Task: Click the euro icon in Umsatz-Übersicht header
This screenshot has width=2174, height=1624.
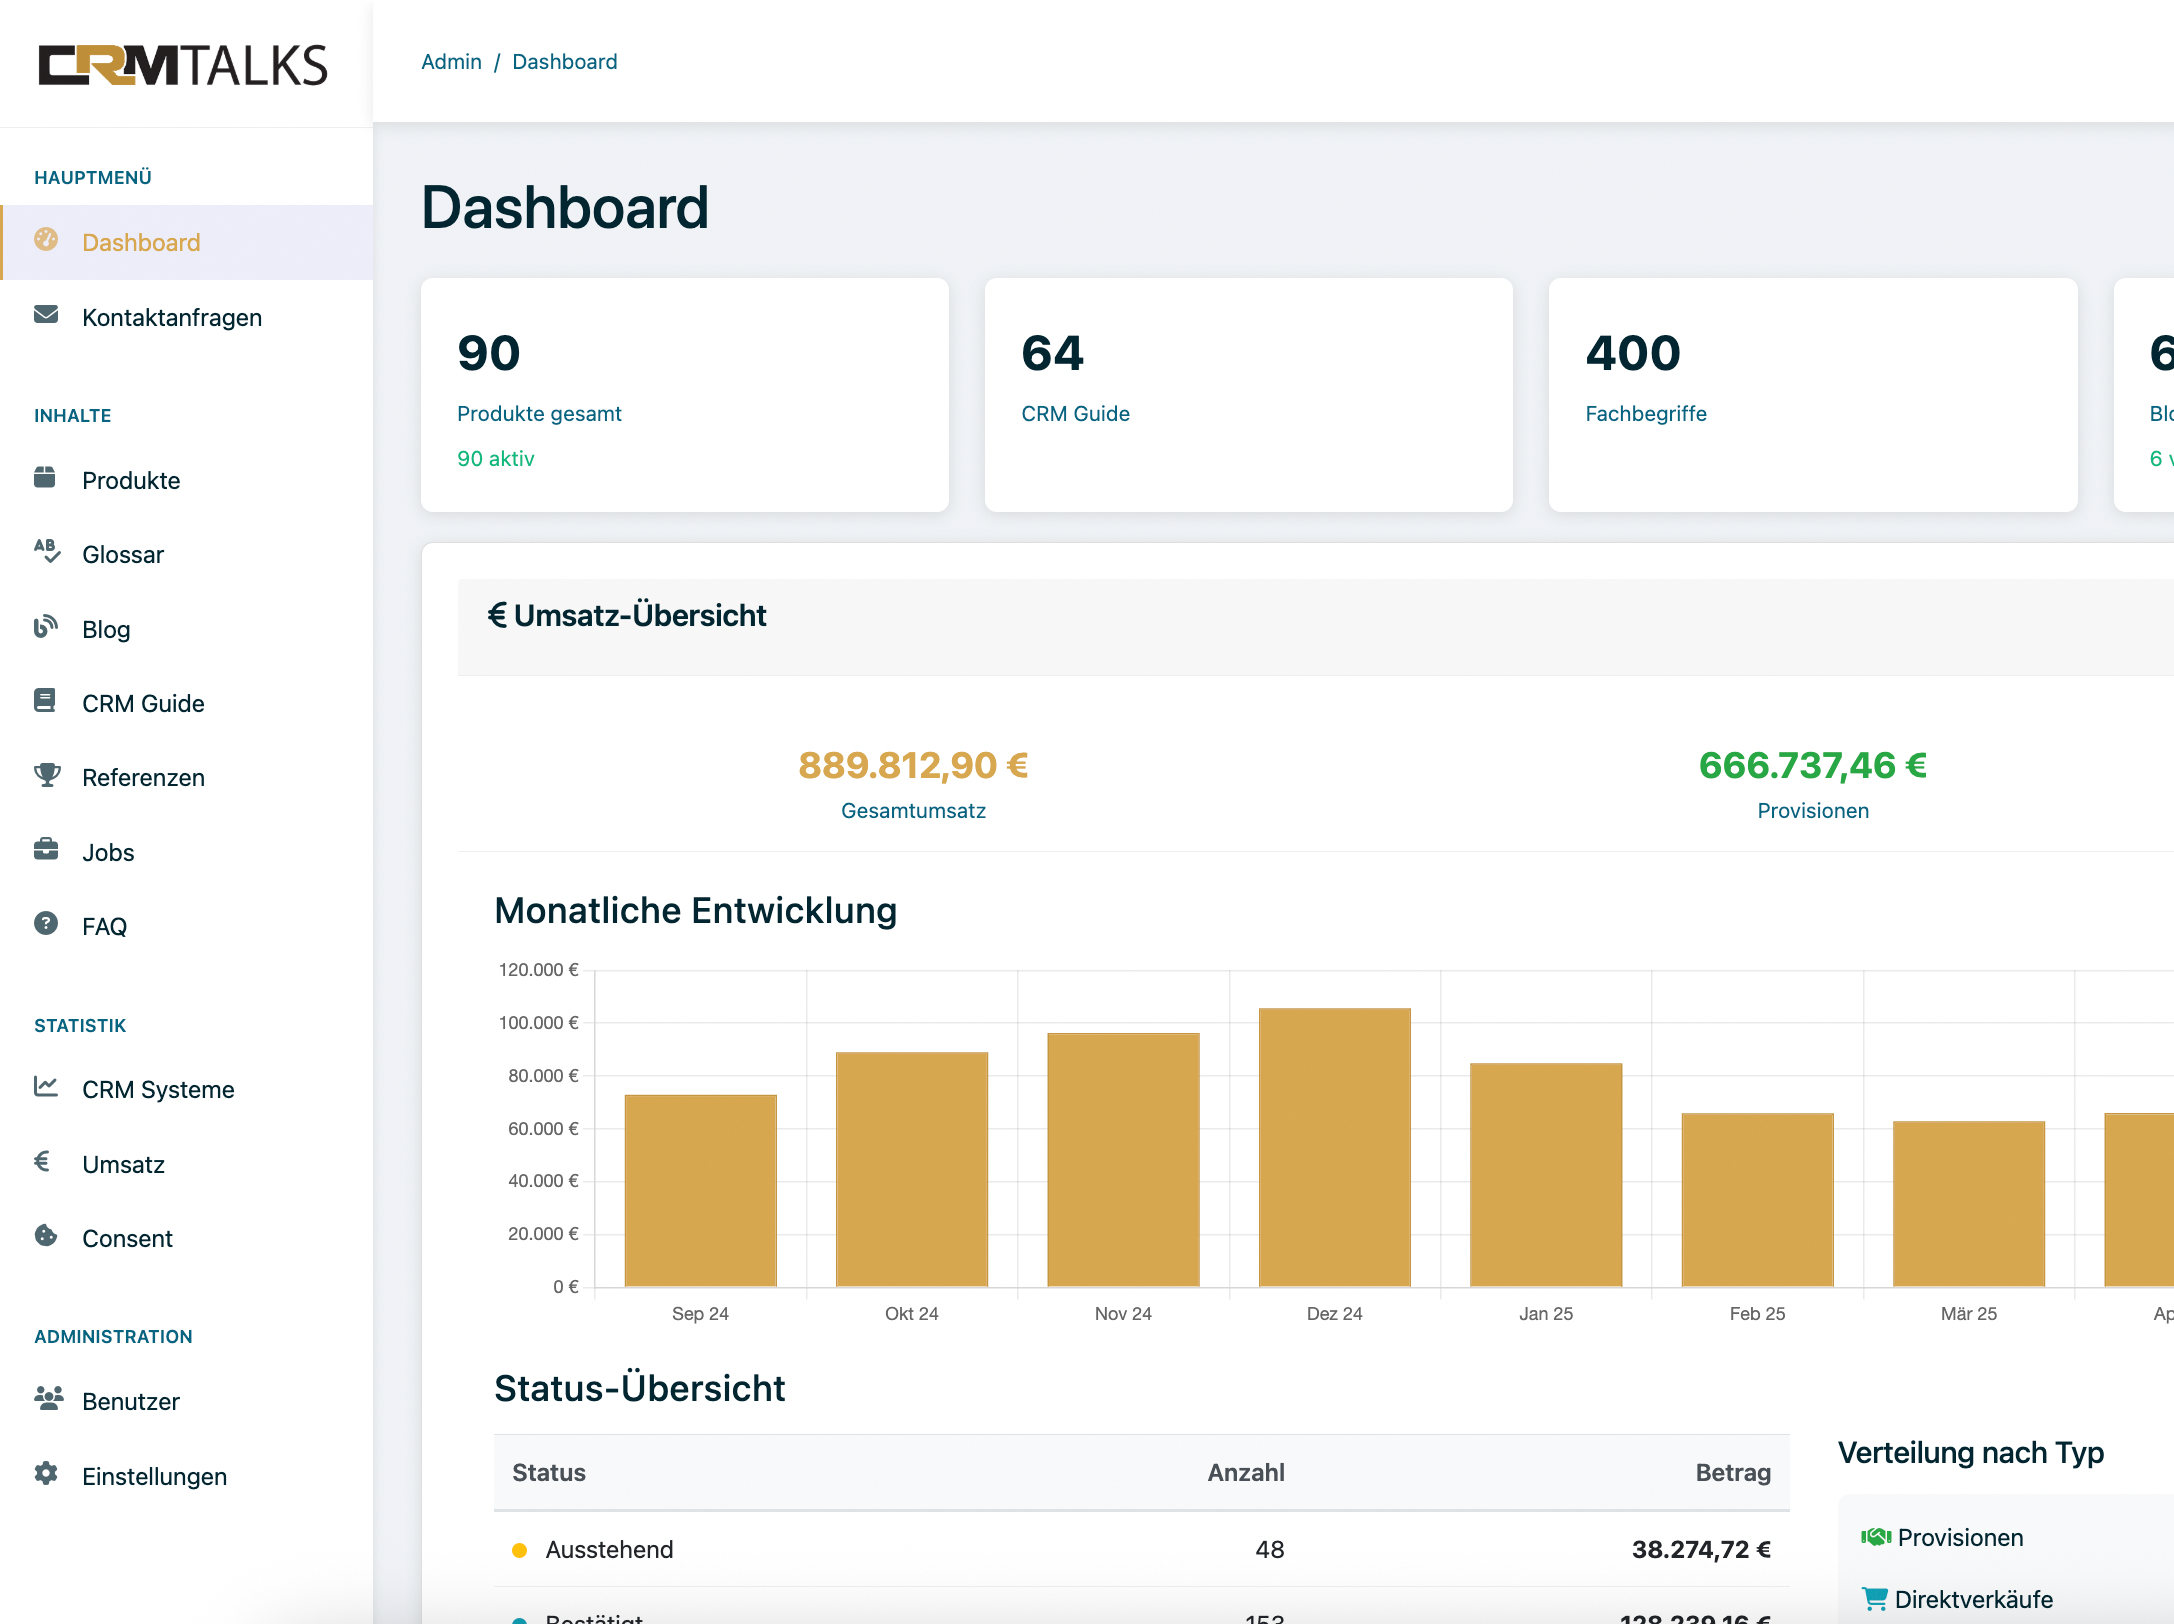Action: (x=497, y=615)
